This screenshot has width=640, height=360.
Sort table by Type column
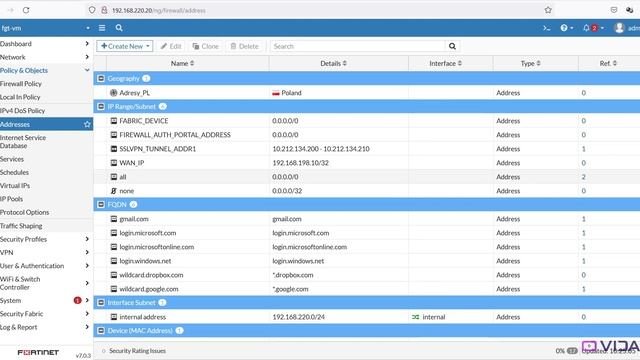(x=531, y=63)
